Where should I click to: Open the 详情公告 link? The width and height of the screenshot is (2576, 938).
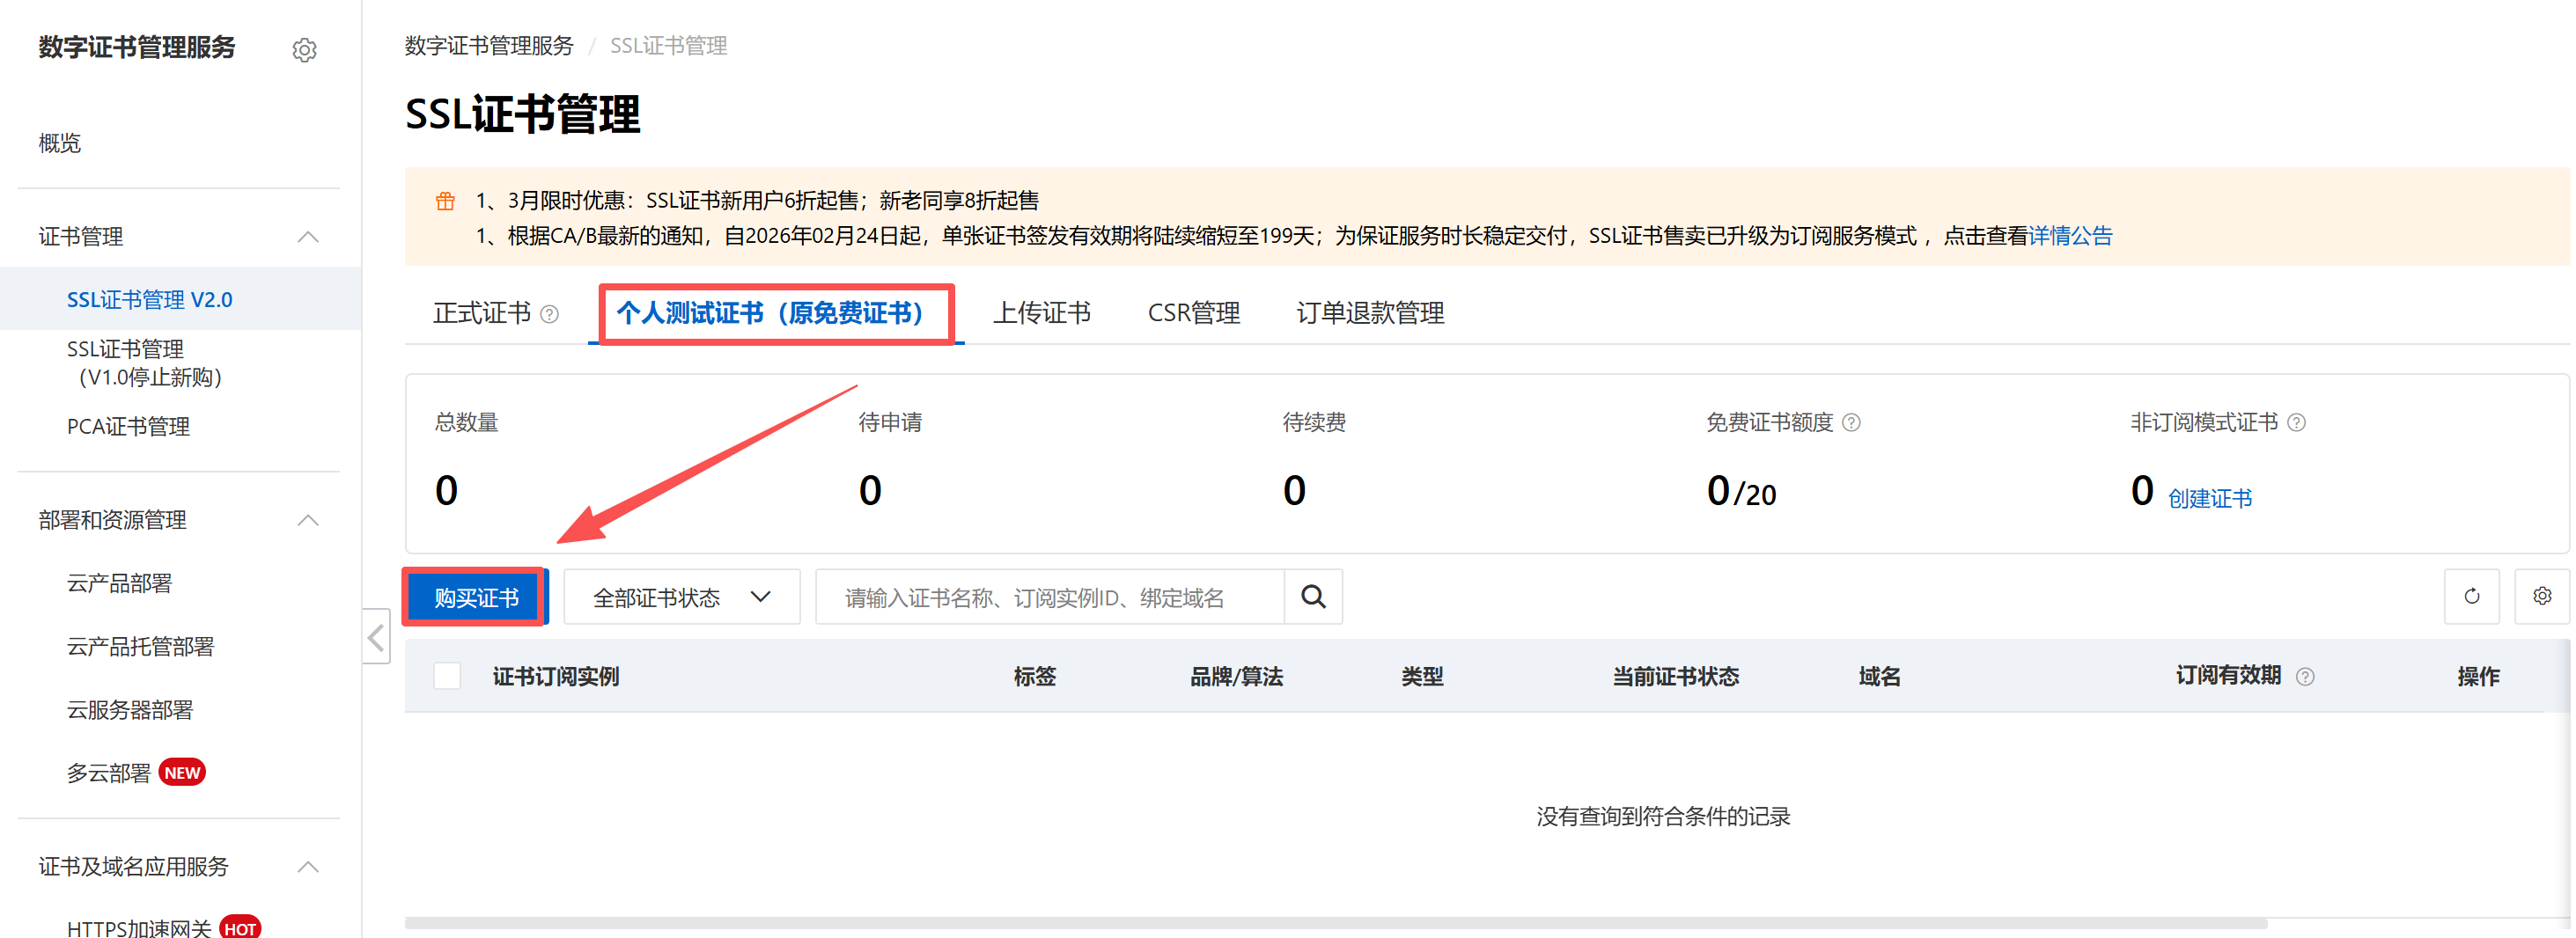pyautogui.click(x=2070, y=236)
